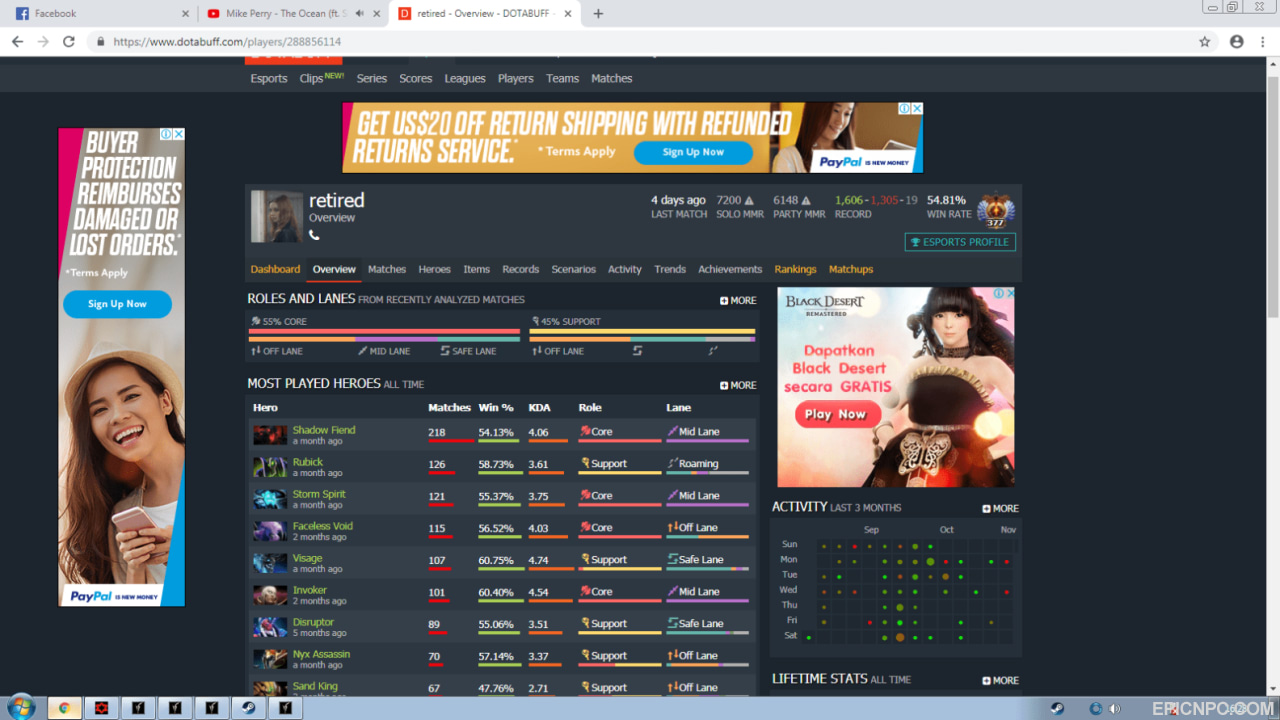Screen dimensions: 1280x720
Task: Reload the page with the refresh icon
Action: (x=69, y=42)
